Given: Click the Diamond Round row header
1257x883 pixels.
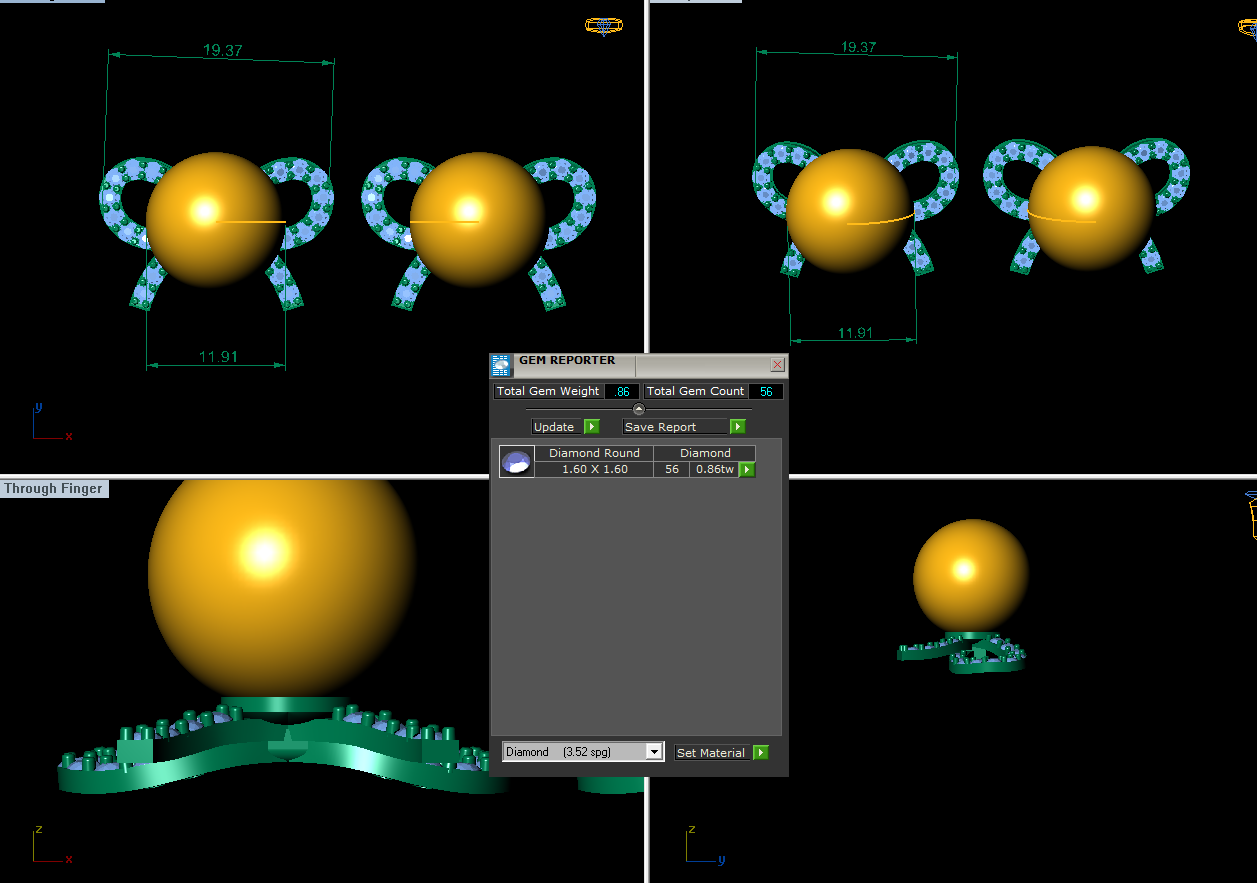Looking at the screenshot, I should (x=594, y=453).
